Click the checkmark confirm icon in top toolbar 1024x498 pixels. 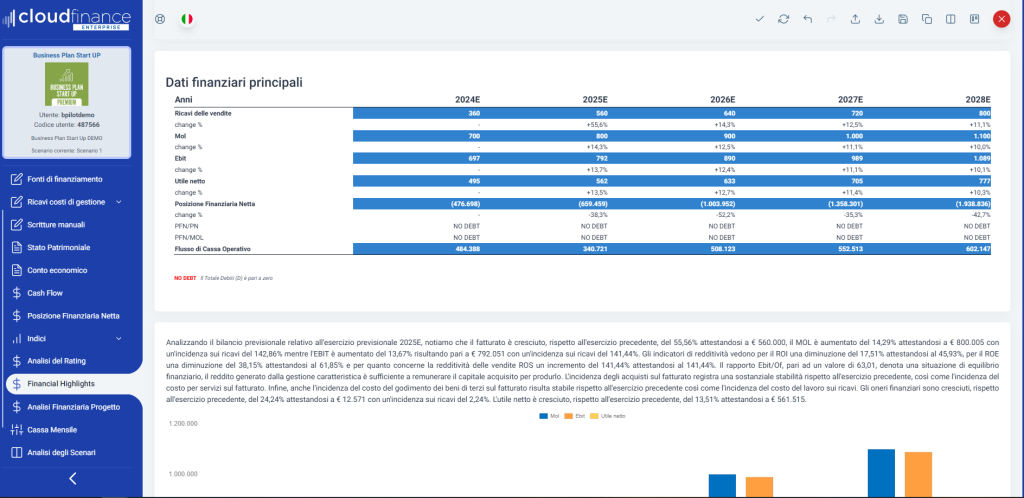(x=760, y=19)
